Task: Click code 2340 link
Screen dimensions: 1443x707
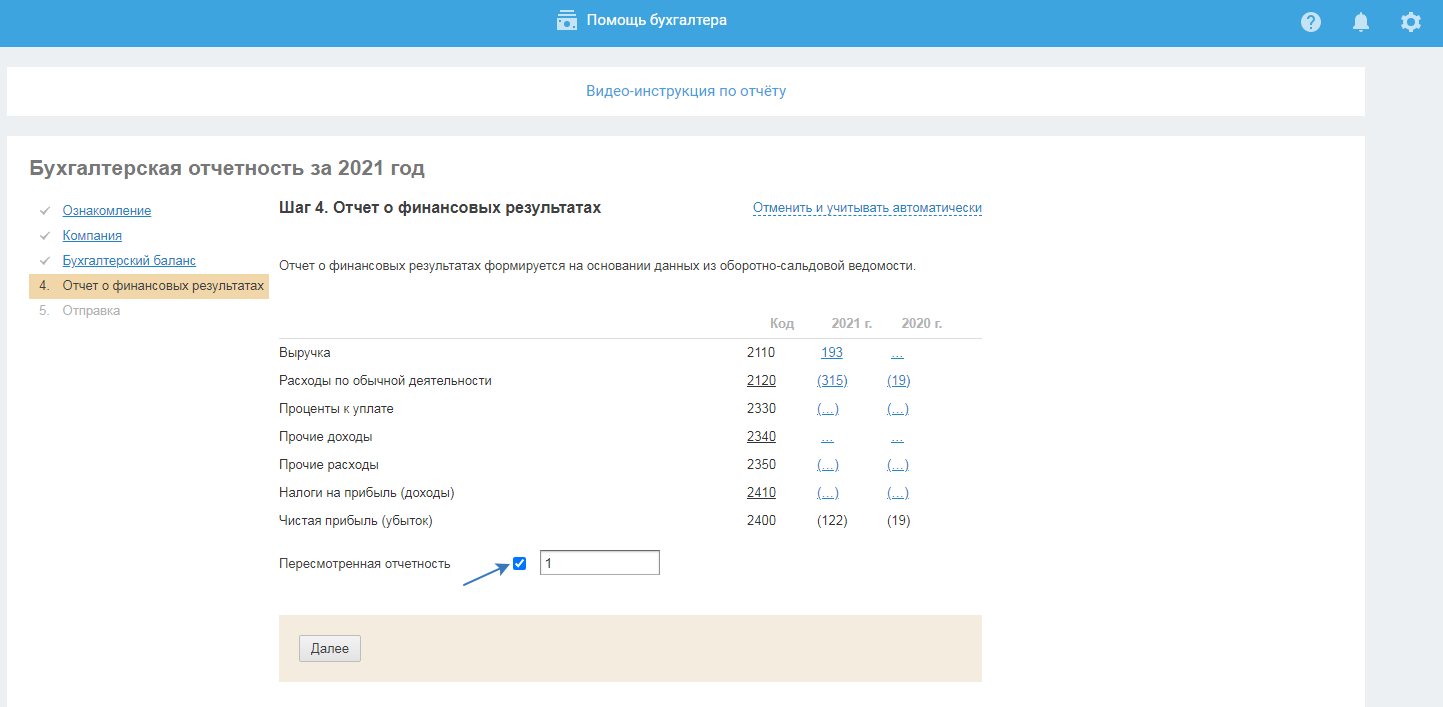Action: [x=761, y=437]
